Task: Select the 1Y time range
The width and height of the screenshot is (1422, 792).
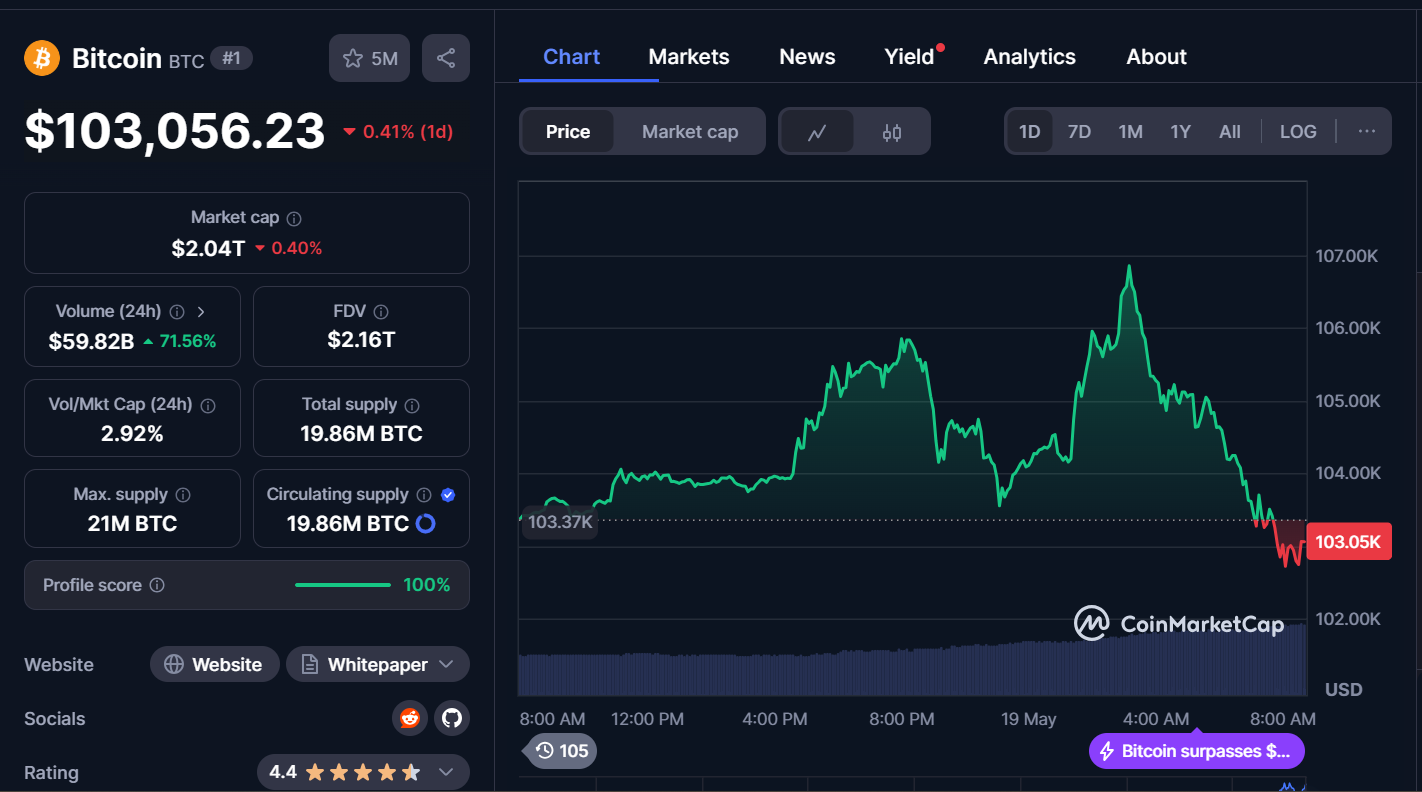Action: [x=1181, y=132]
